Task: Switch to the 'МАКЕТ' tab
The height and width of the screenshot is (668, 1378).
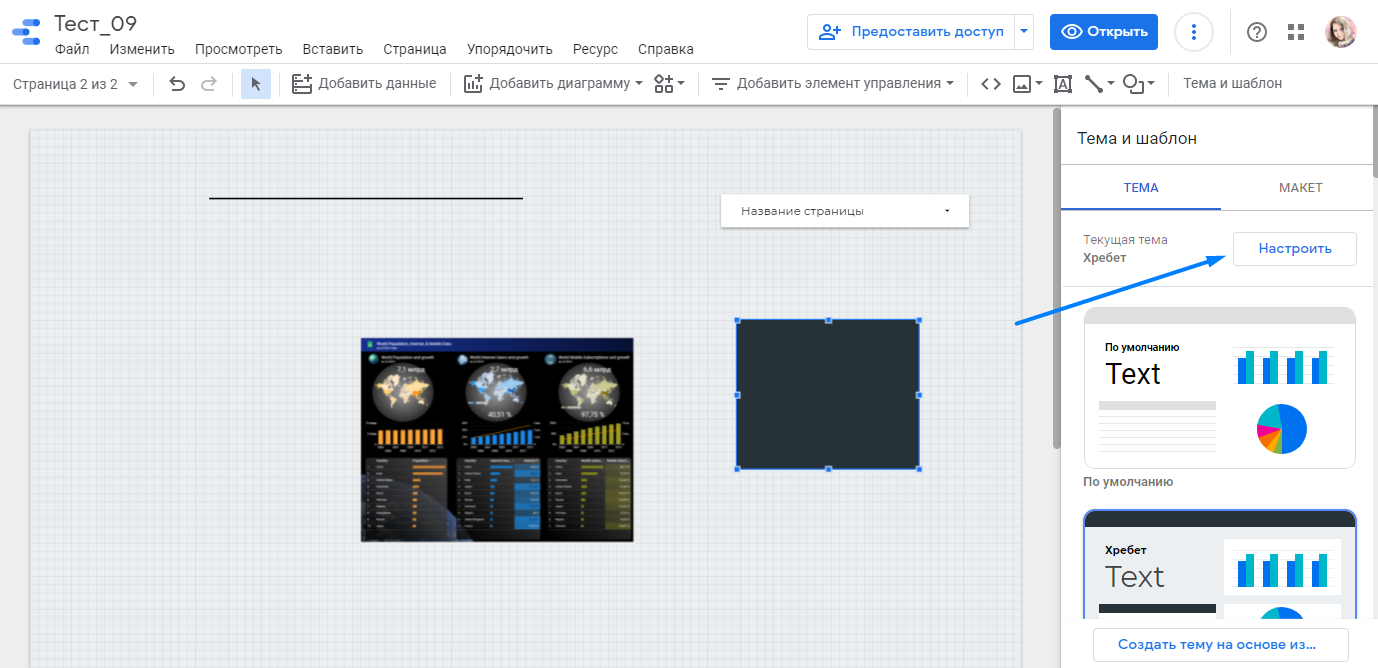Action: (1300, 188)
